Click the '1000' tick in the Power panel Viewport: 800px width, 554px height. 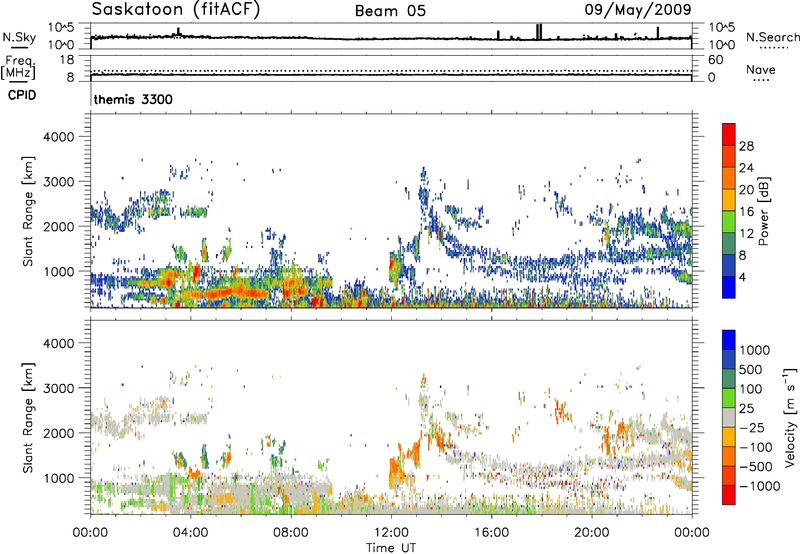tap(58, 271)
